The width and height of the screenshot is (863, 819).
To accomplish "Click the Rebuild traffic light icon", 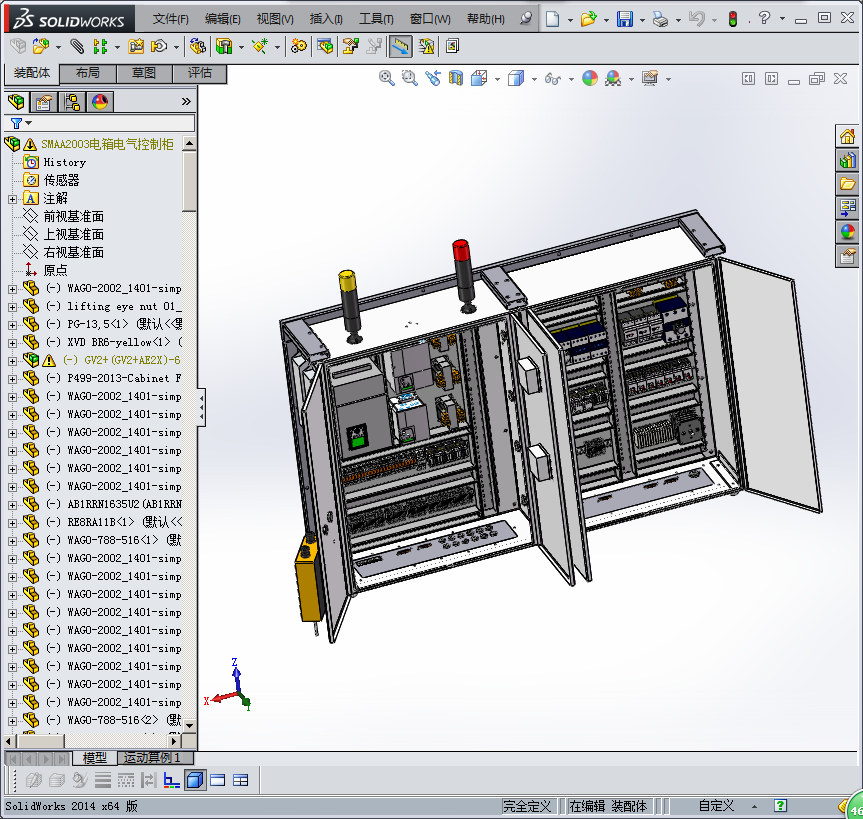I will [x=733, y=19].
